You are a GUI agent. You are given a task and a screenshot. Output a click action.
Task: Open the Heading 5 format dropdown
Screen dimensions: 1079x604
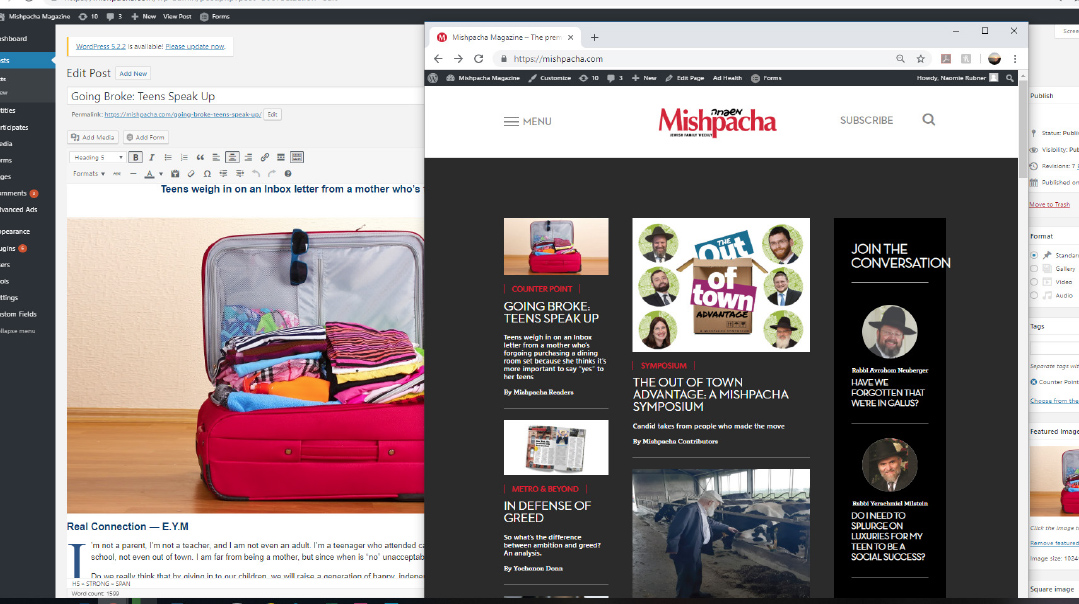[97, 158]
